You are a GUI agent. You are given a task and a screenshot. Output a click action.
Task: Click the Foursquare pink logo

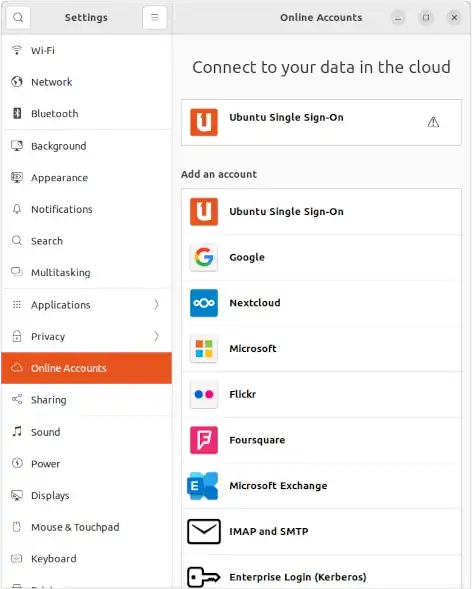click(204, 440)
